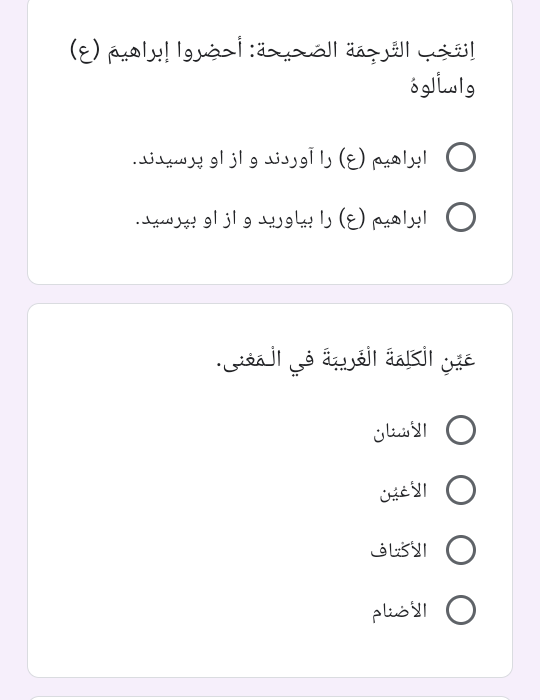
Task: Choose radio option "بیاورید و از او بپرسید"
Action: [x=461, y=217]
